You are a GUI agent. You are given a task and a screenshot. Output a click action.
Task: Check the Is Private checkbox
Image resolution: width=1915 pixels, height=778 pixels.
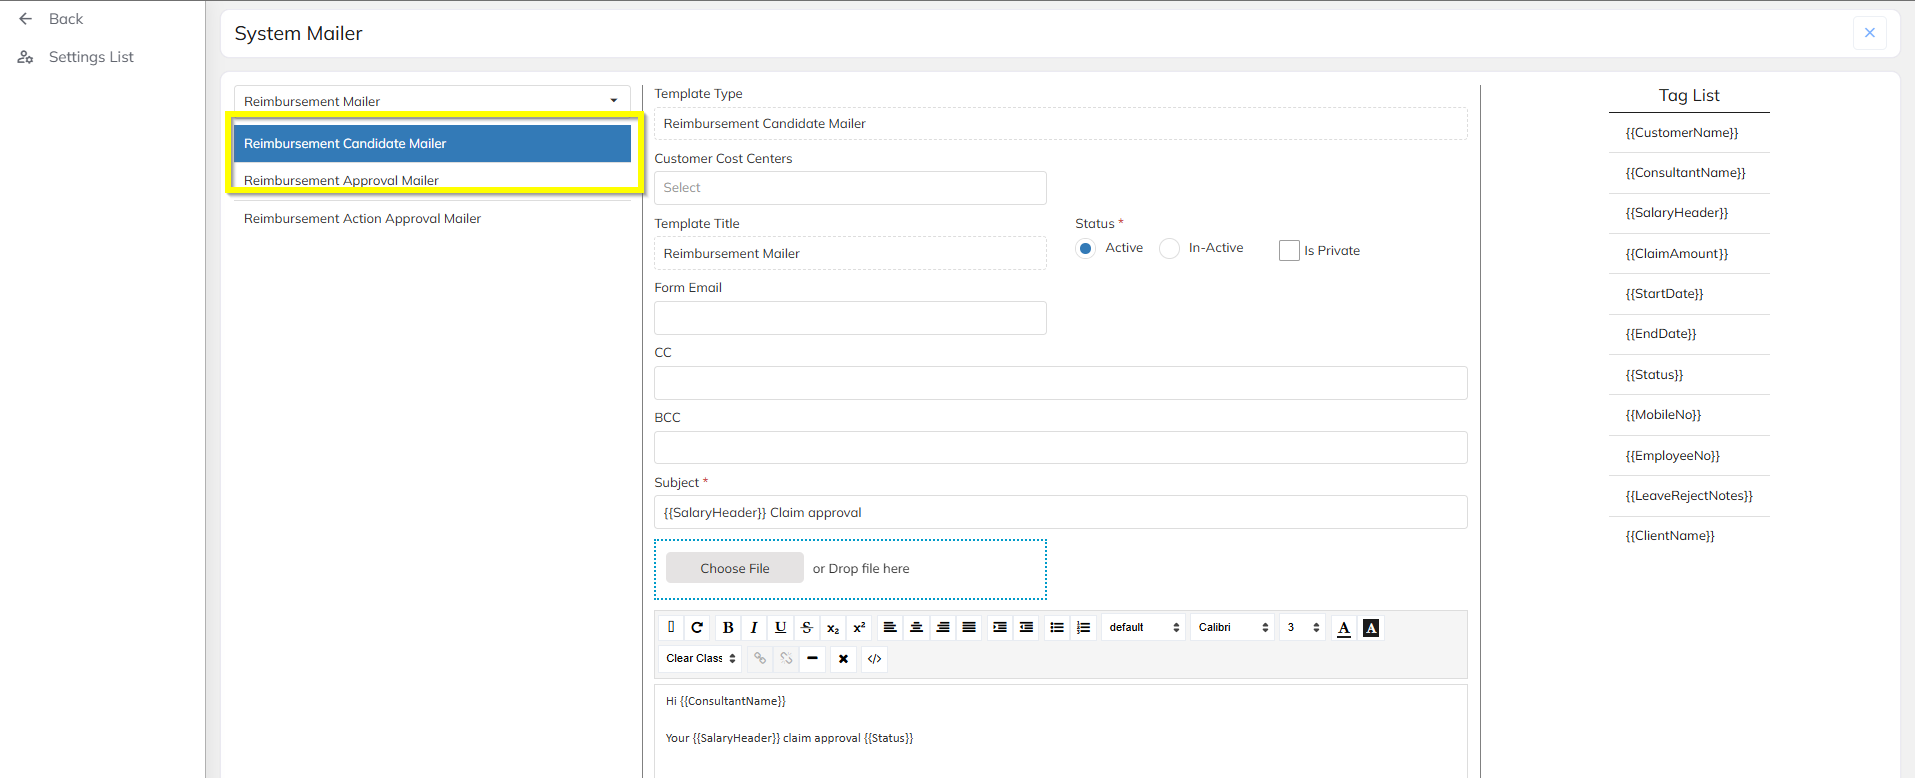[1289, 251]
